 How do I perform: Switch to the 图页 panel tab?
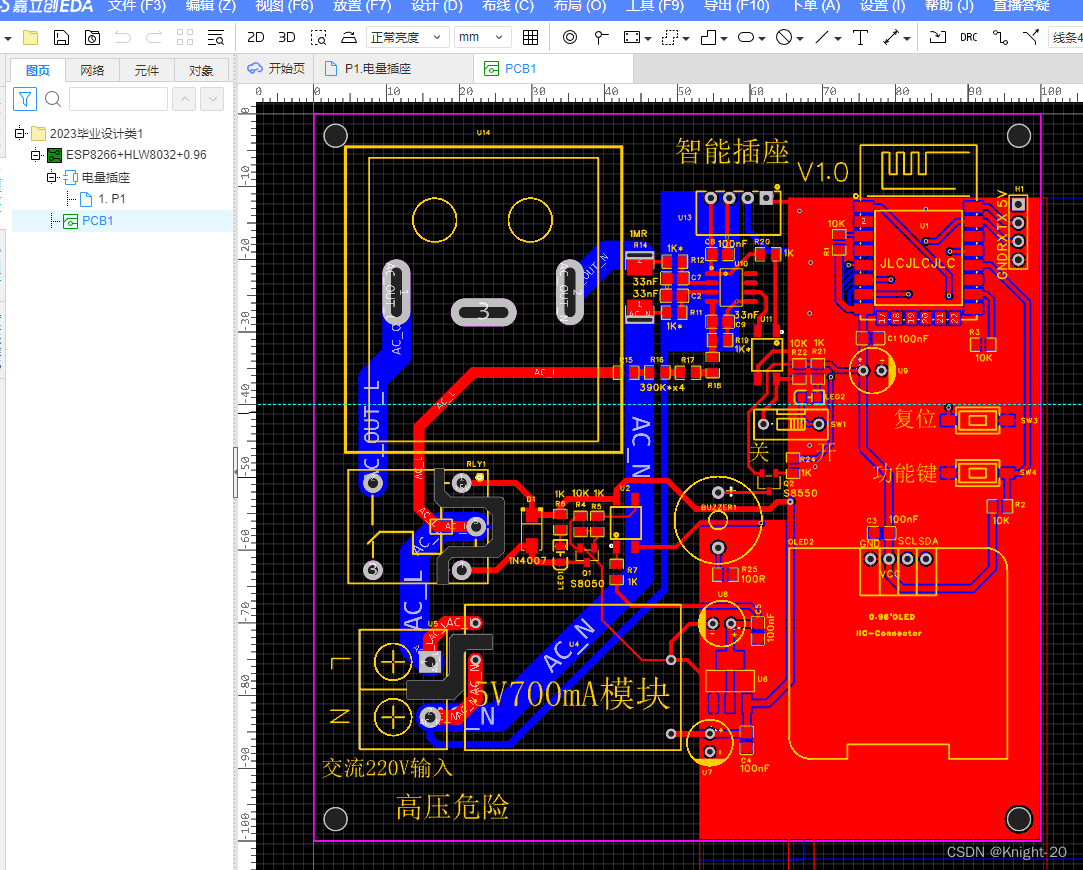[x=38, y=70]
